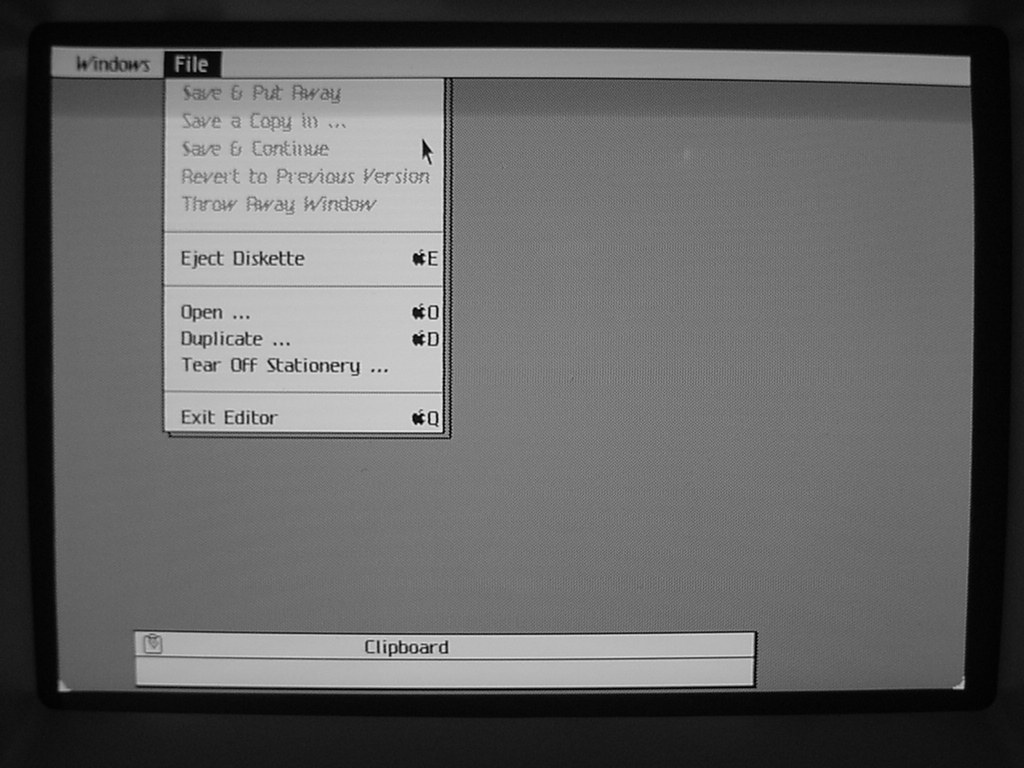Select Save a Copy In…
Viewport: 1024px width, 768px height.
(x=264, y=121)
